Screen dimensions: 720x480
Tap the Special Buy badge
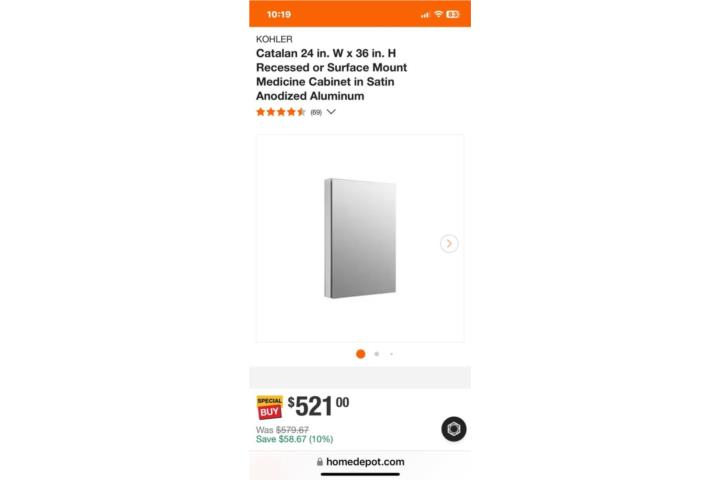(270, 407)
